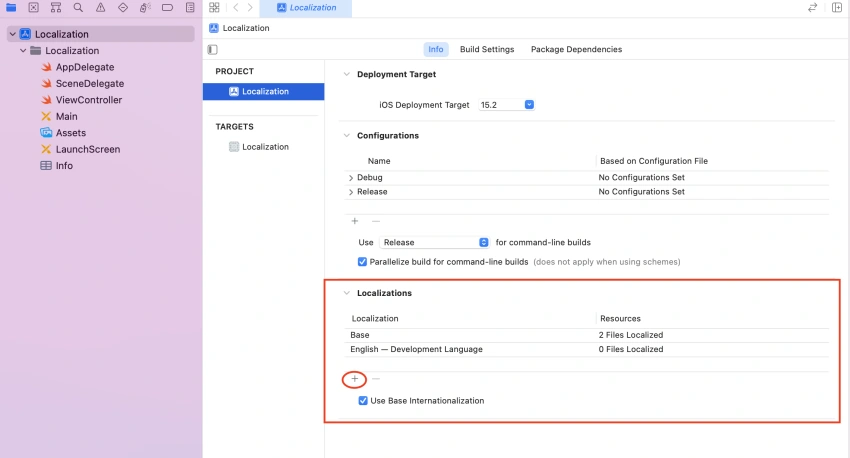Open the Issue navigator warning icon
Viewport: 850px width, 458px height.
(x=100, y=8)
